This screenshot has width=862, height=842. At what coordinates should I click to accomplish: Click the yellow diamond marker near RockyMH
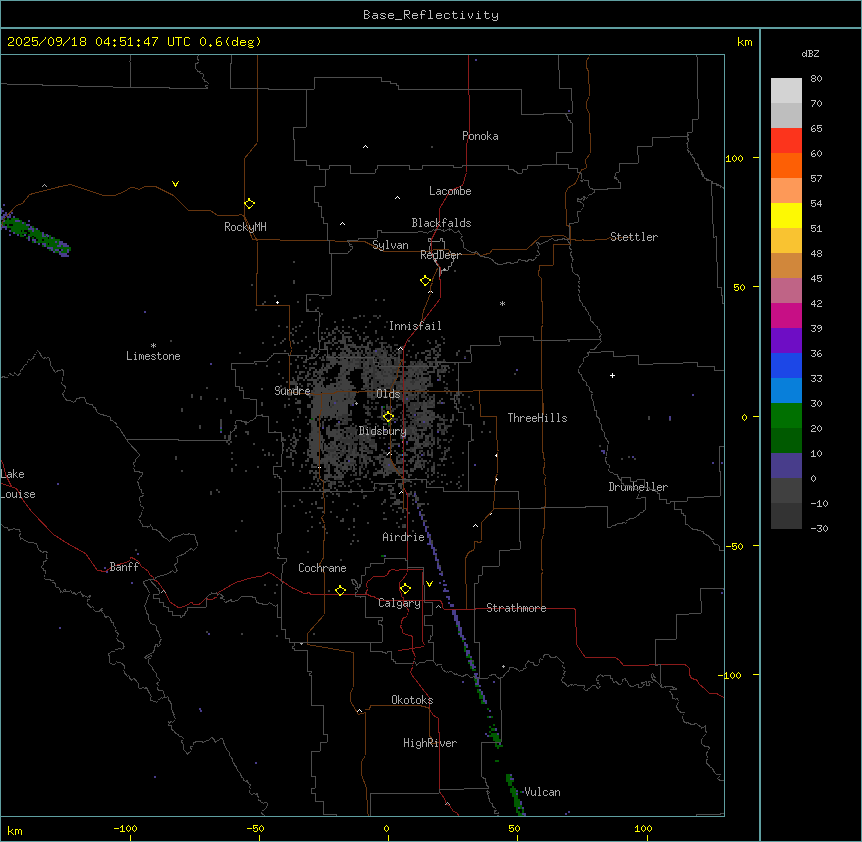(249, 203)
